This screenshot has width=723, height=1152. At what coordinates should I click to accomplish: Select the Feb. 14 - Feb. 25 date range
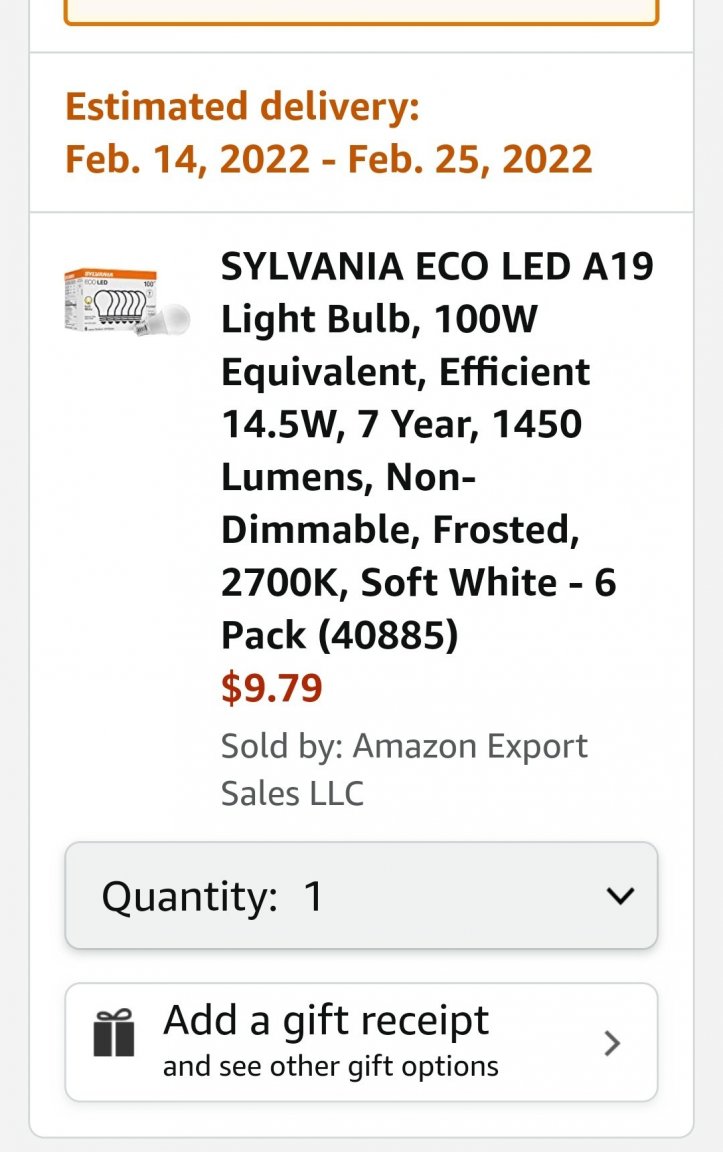coord(328,159)
